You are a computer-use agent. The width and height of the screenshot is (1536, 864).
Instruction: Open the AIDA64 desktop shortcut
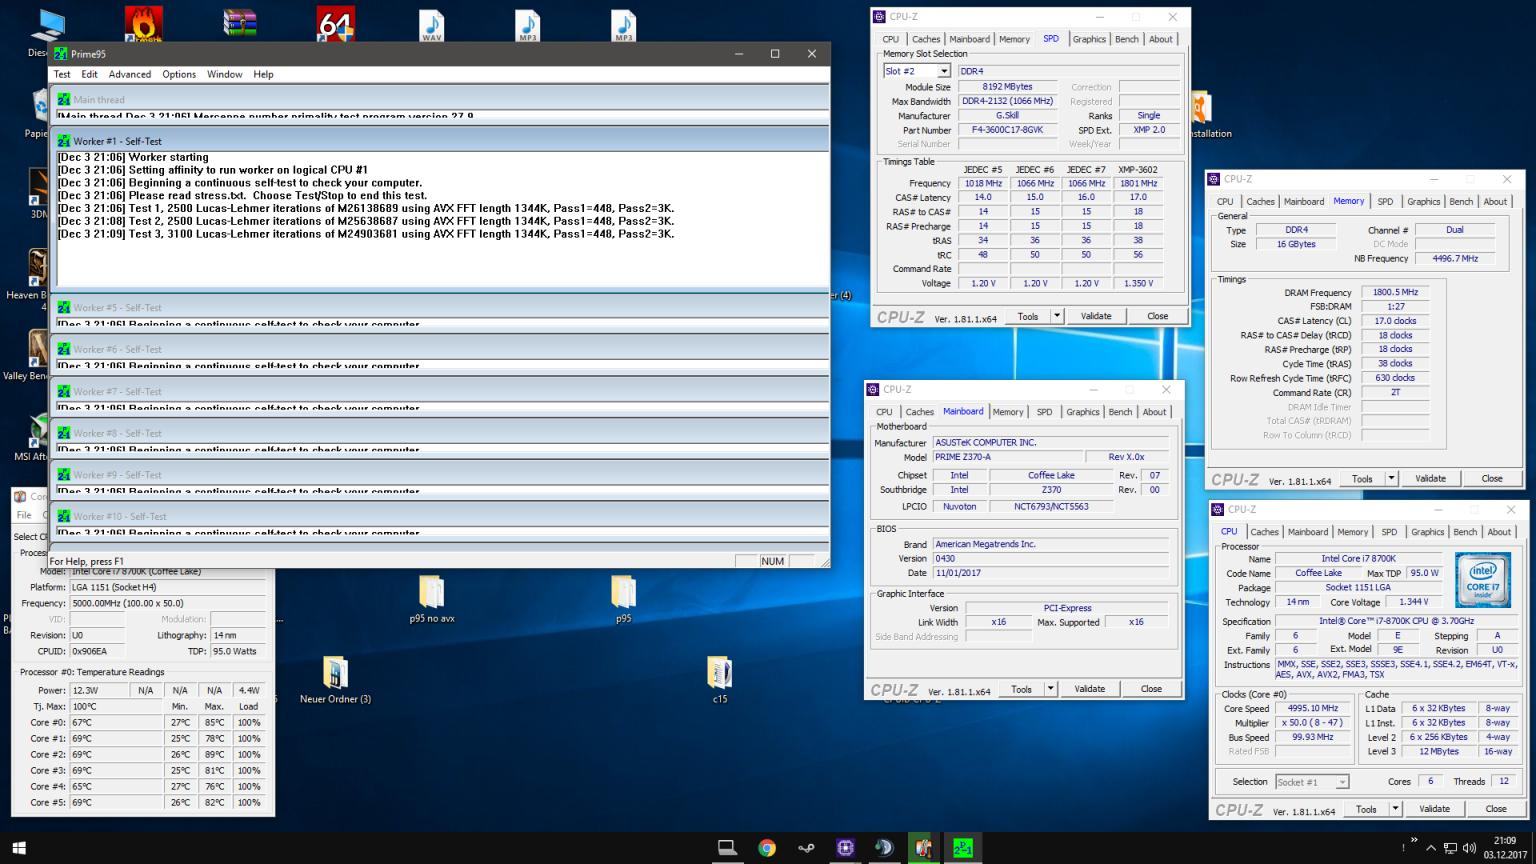click(x=335, y=23)
